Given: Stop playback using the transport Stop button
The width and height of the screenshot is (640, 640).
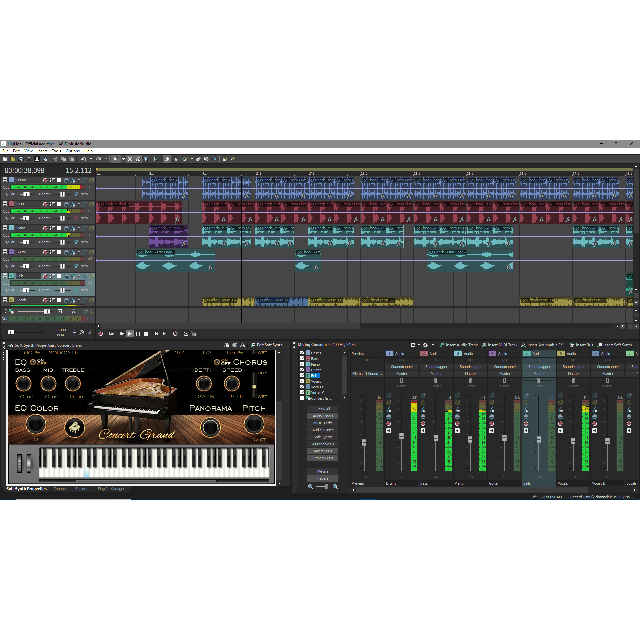Looking at the screenshot, I should click(x=146, y=334).
